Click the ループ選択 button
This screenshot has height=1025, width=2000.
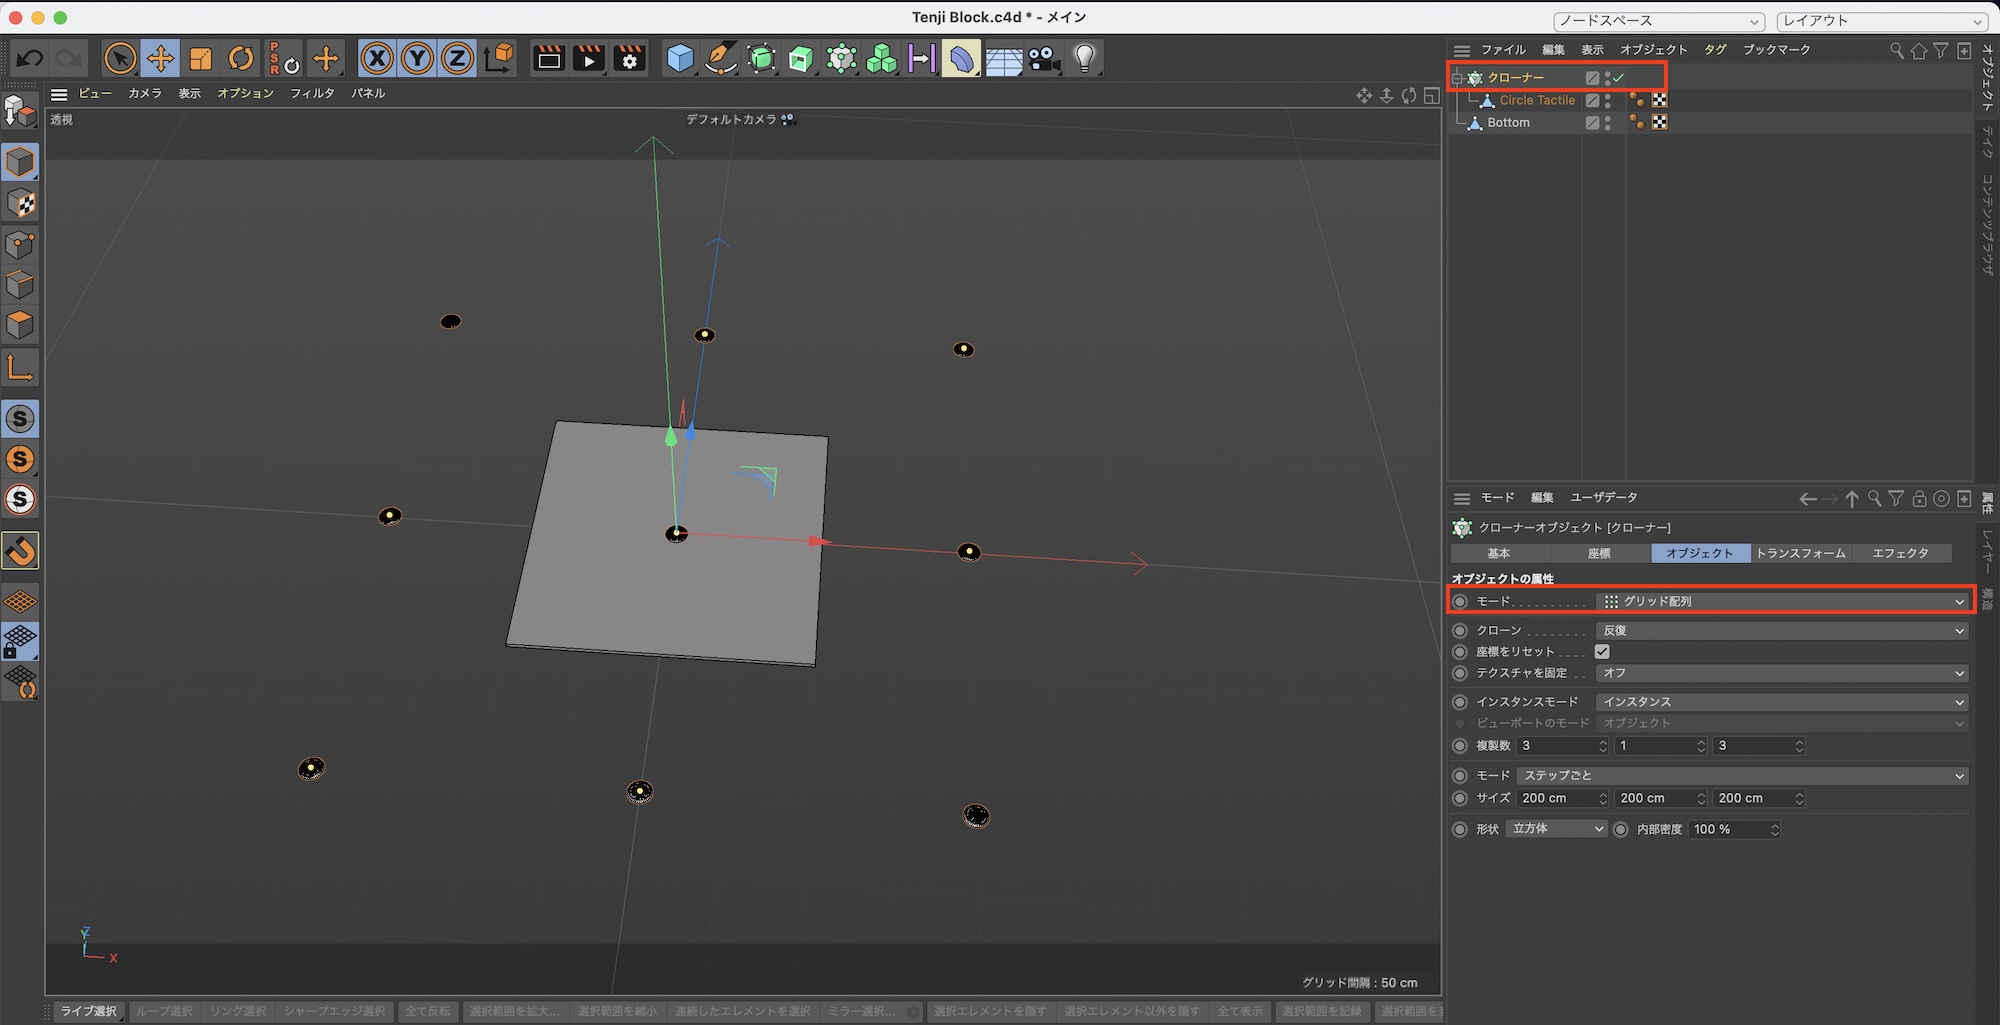coord(164,1011)
